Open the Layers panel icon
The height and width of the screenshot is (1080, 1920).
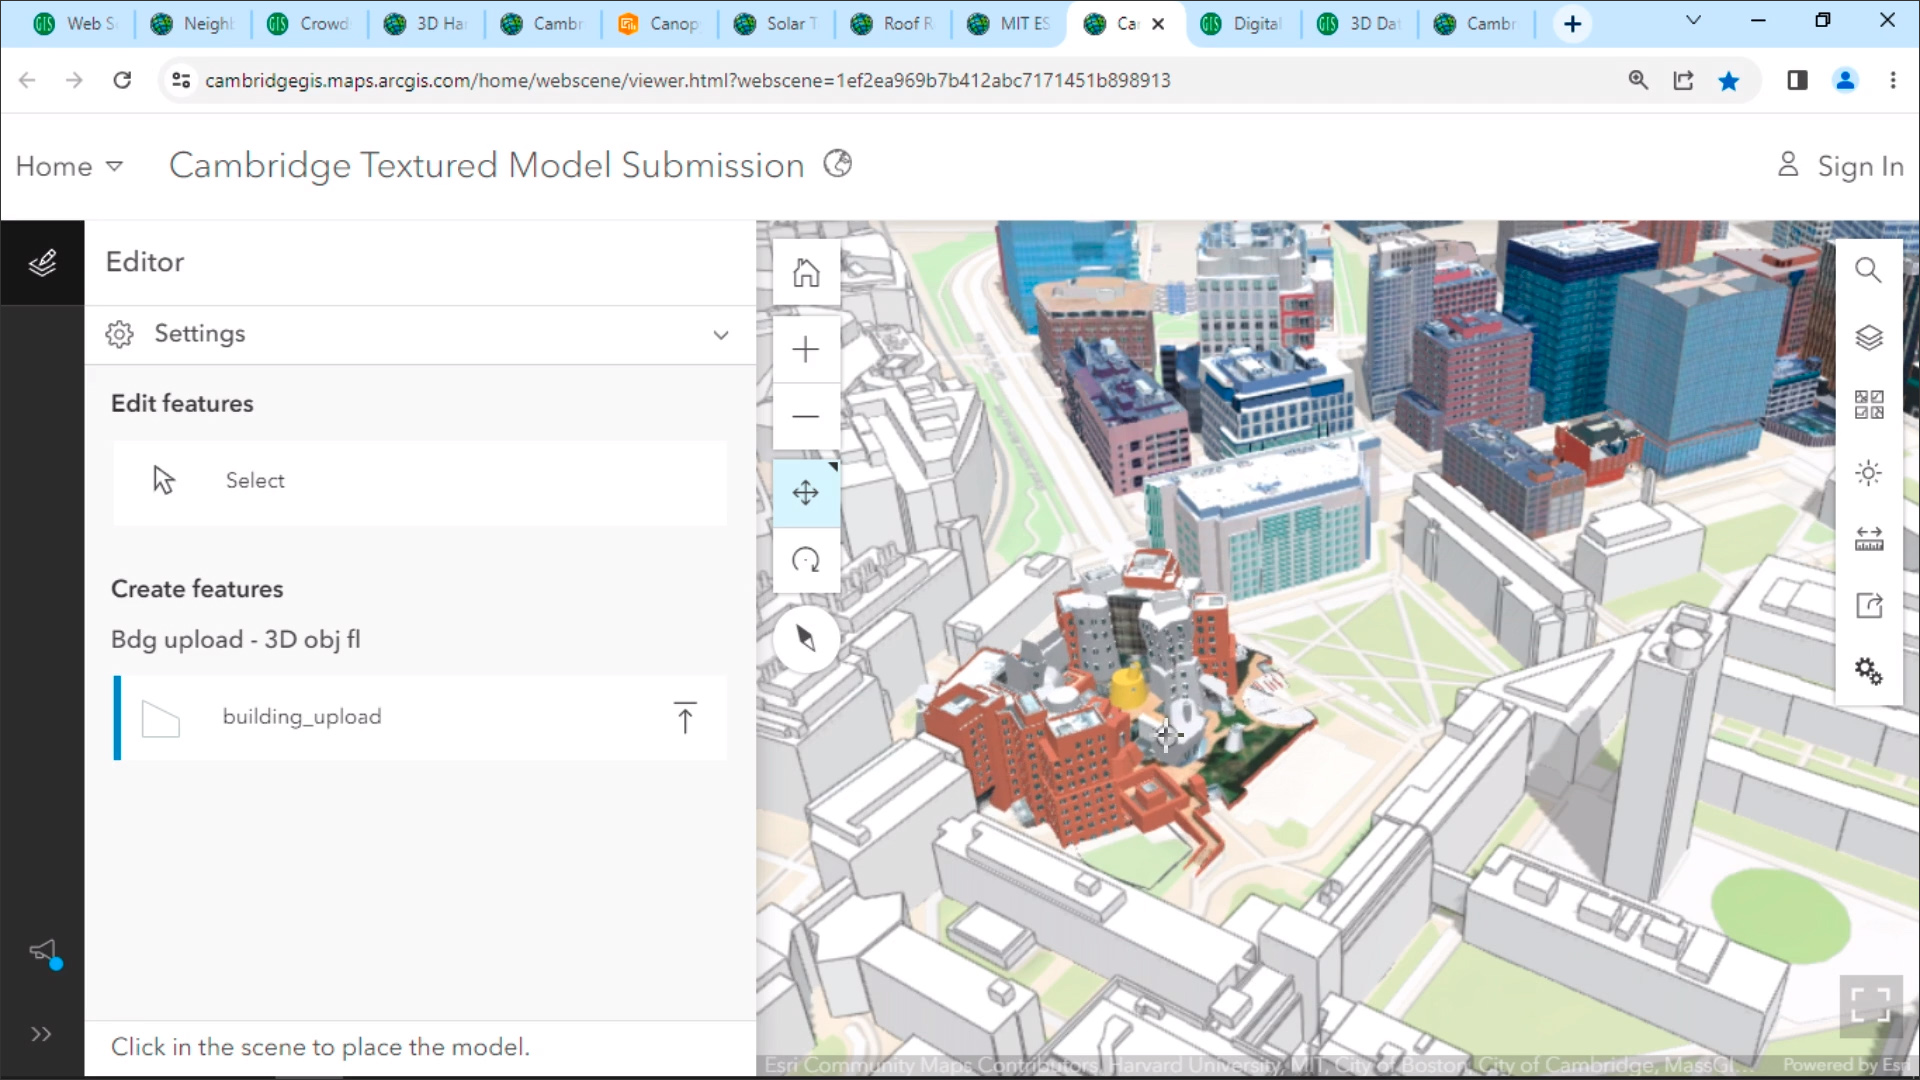(1868, 337)
